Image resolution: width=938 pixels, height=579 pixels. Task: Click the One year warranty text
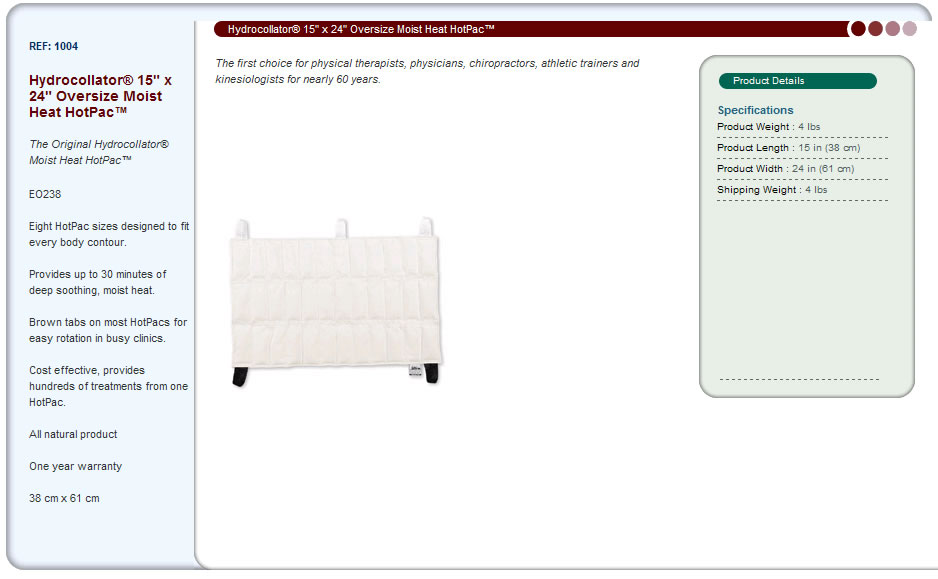[75, 466]
